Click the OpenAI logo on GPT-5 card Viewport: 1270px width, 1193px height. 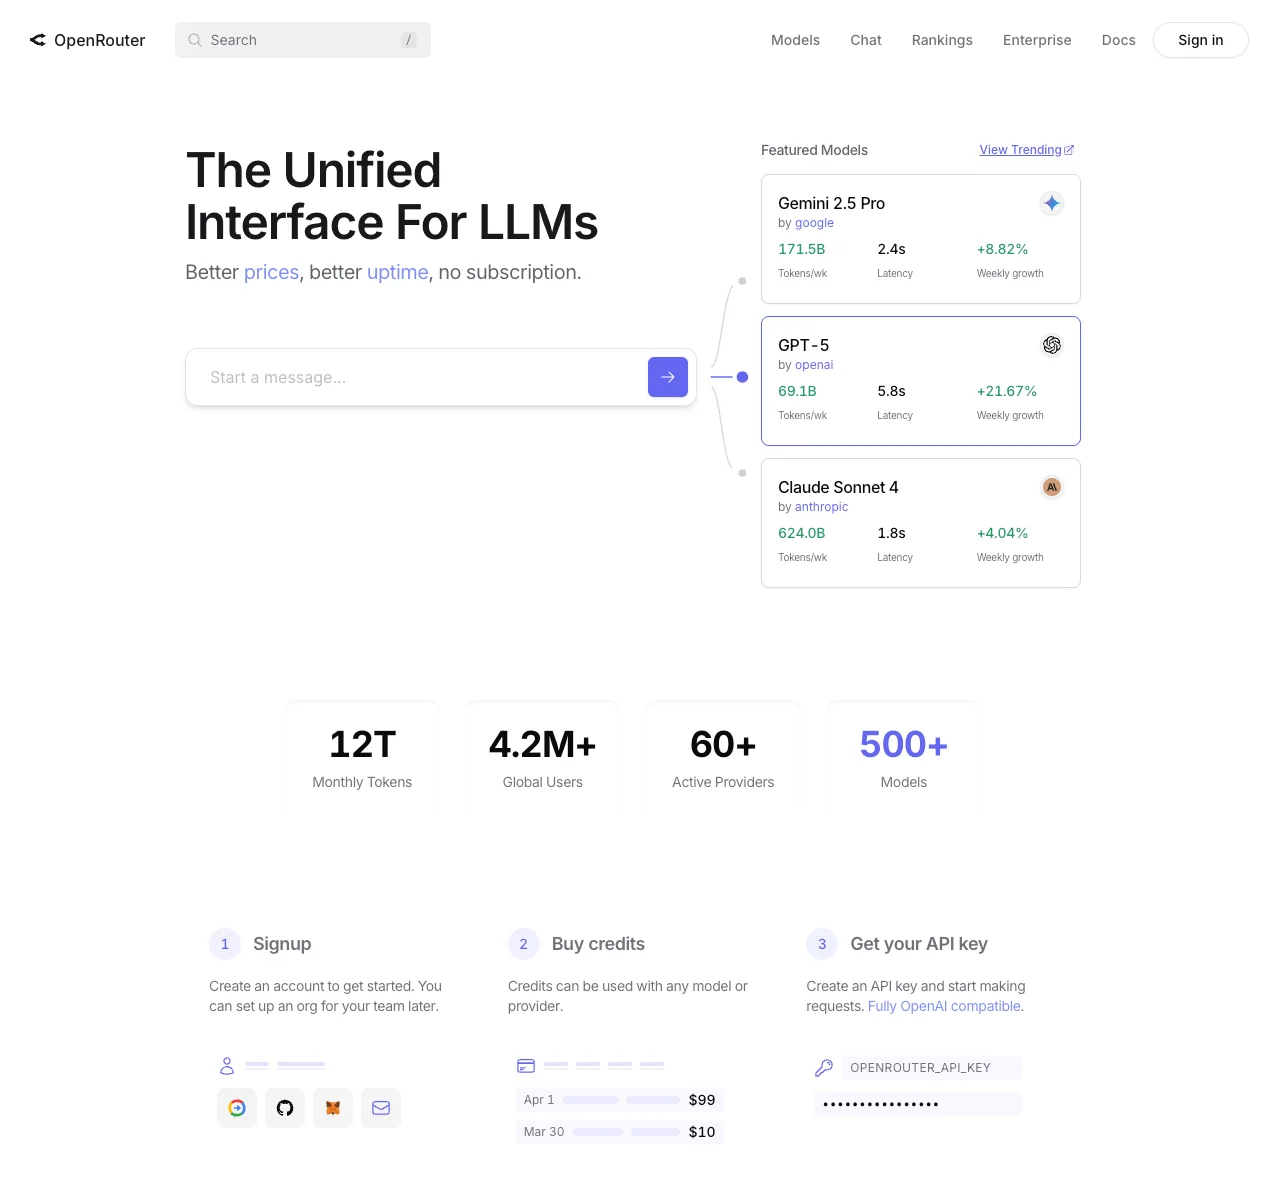pyautogui.click(x=1051, y=345)
